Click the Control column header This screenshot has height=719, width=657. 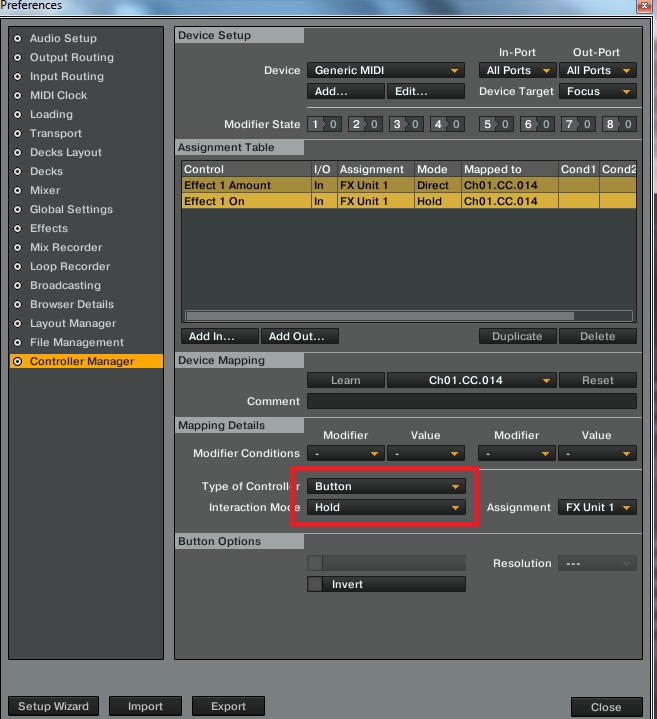(246, 169)
